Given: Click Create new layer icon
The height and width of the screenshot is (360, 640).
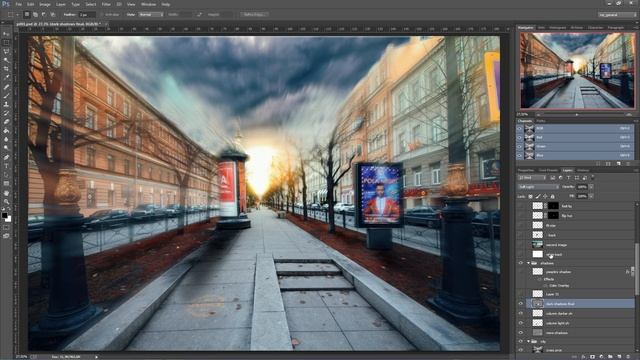Looking at the screenshot, I should coord(619,357).
